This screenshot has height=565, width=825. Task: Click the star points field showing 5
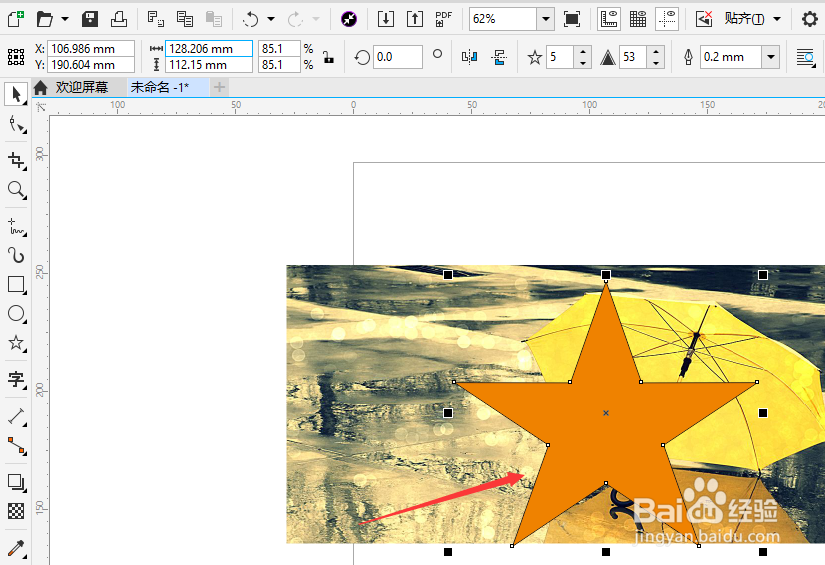[560, 57]
